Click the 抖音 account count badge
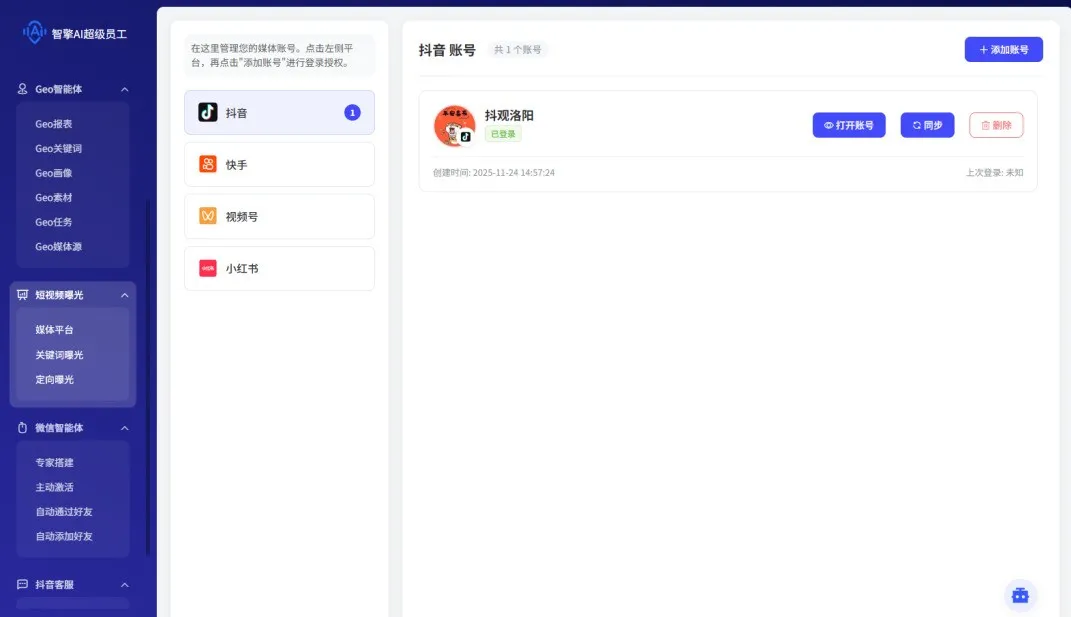 click(352, 113)
